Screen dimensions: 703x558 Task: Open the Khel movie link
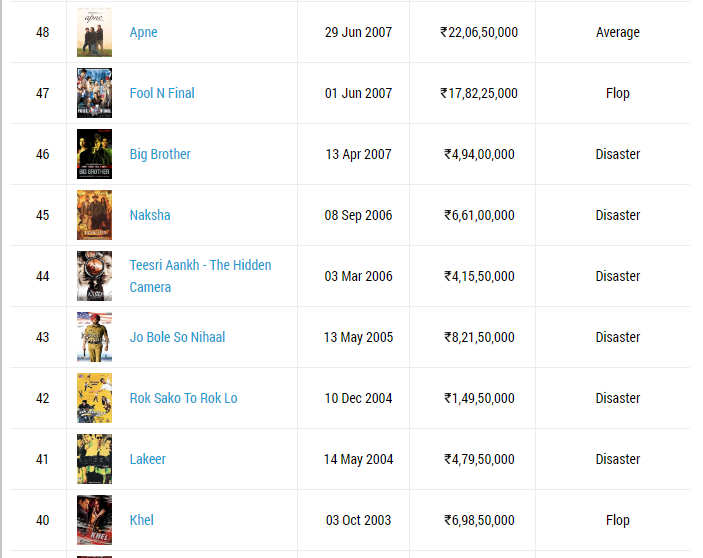point(142,520)
